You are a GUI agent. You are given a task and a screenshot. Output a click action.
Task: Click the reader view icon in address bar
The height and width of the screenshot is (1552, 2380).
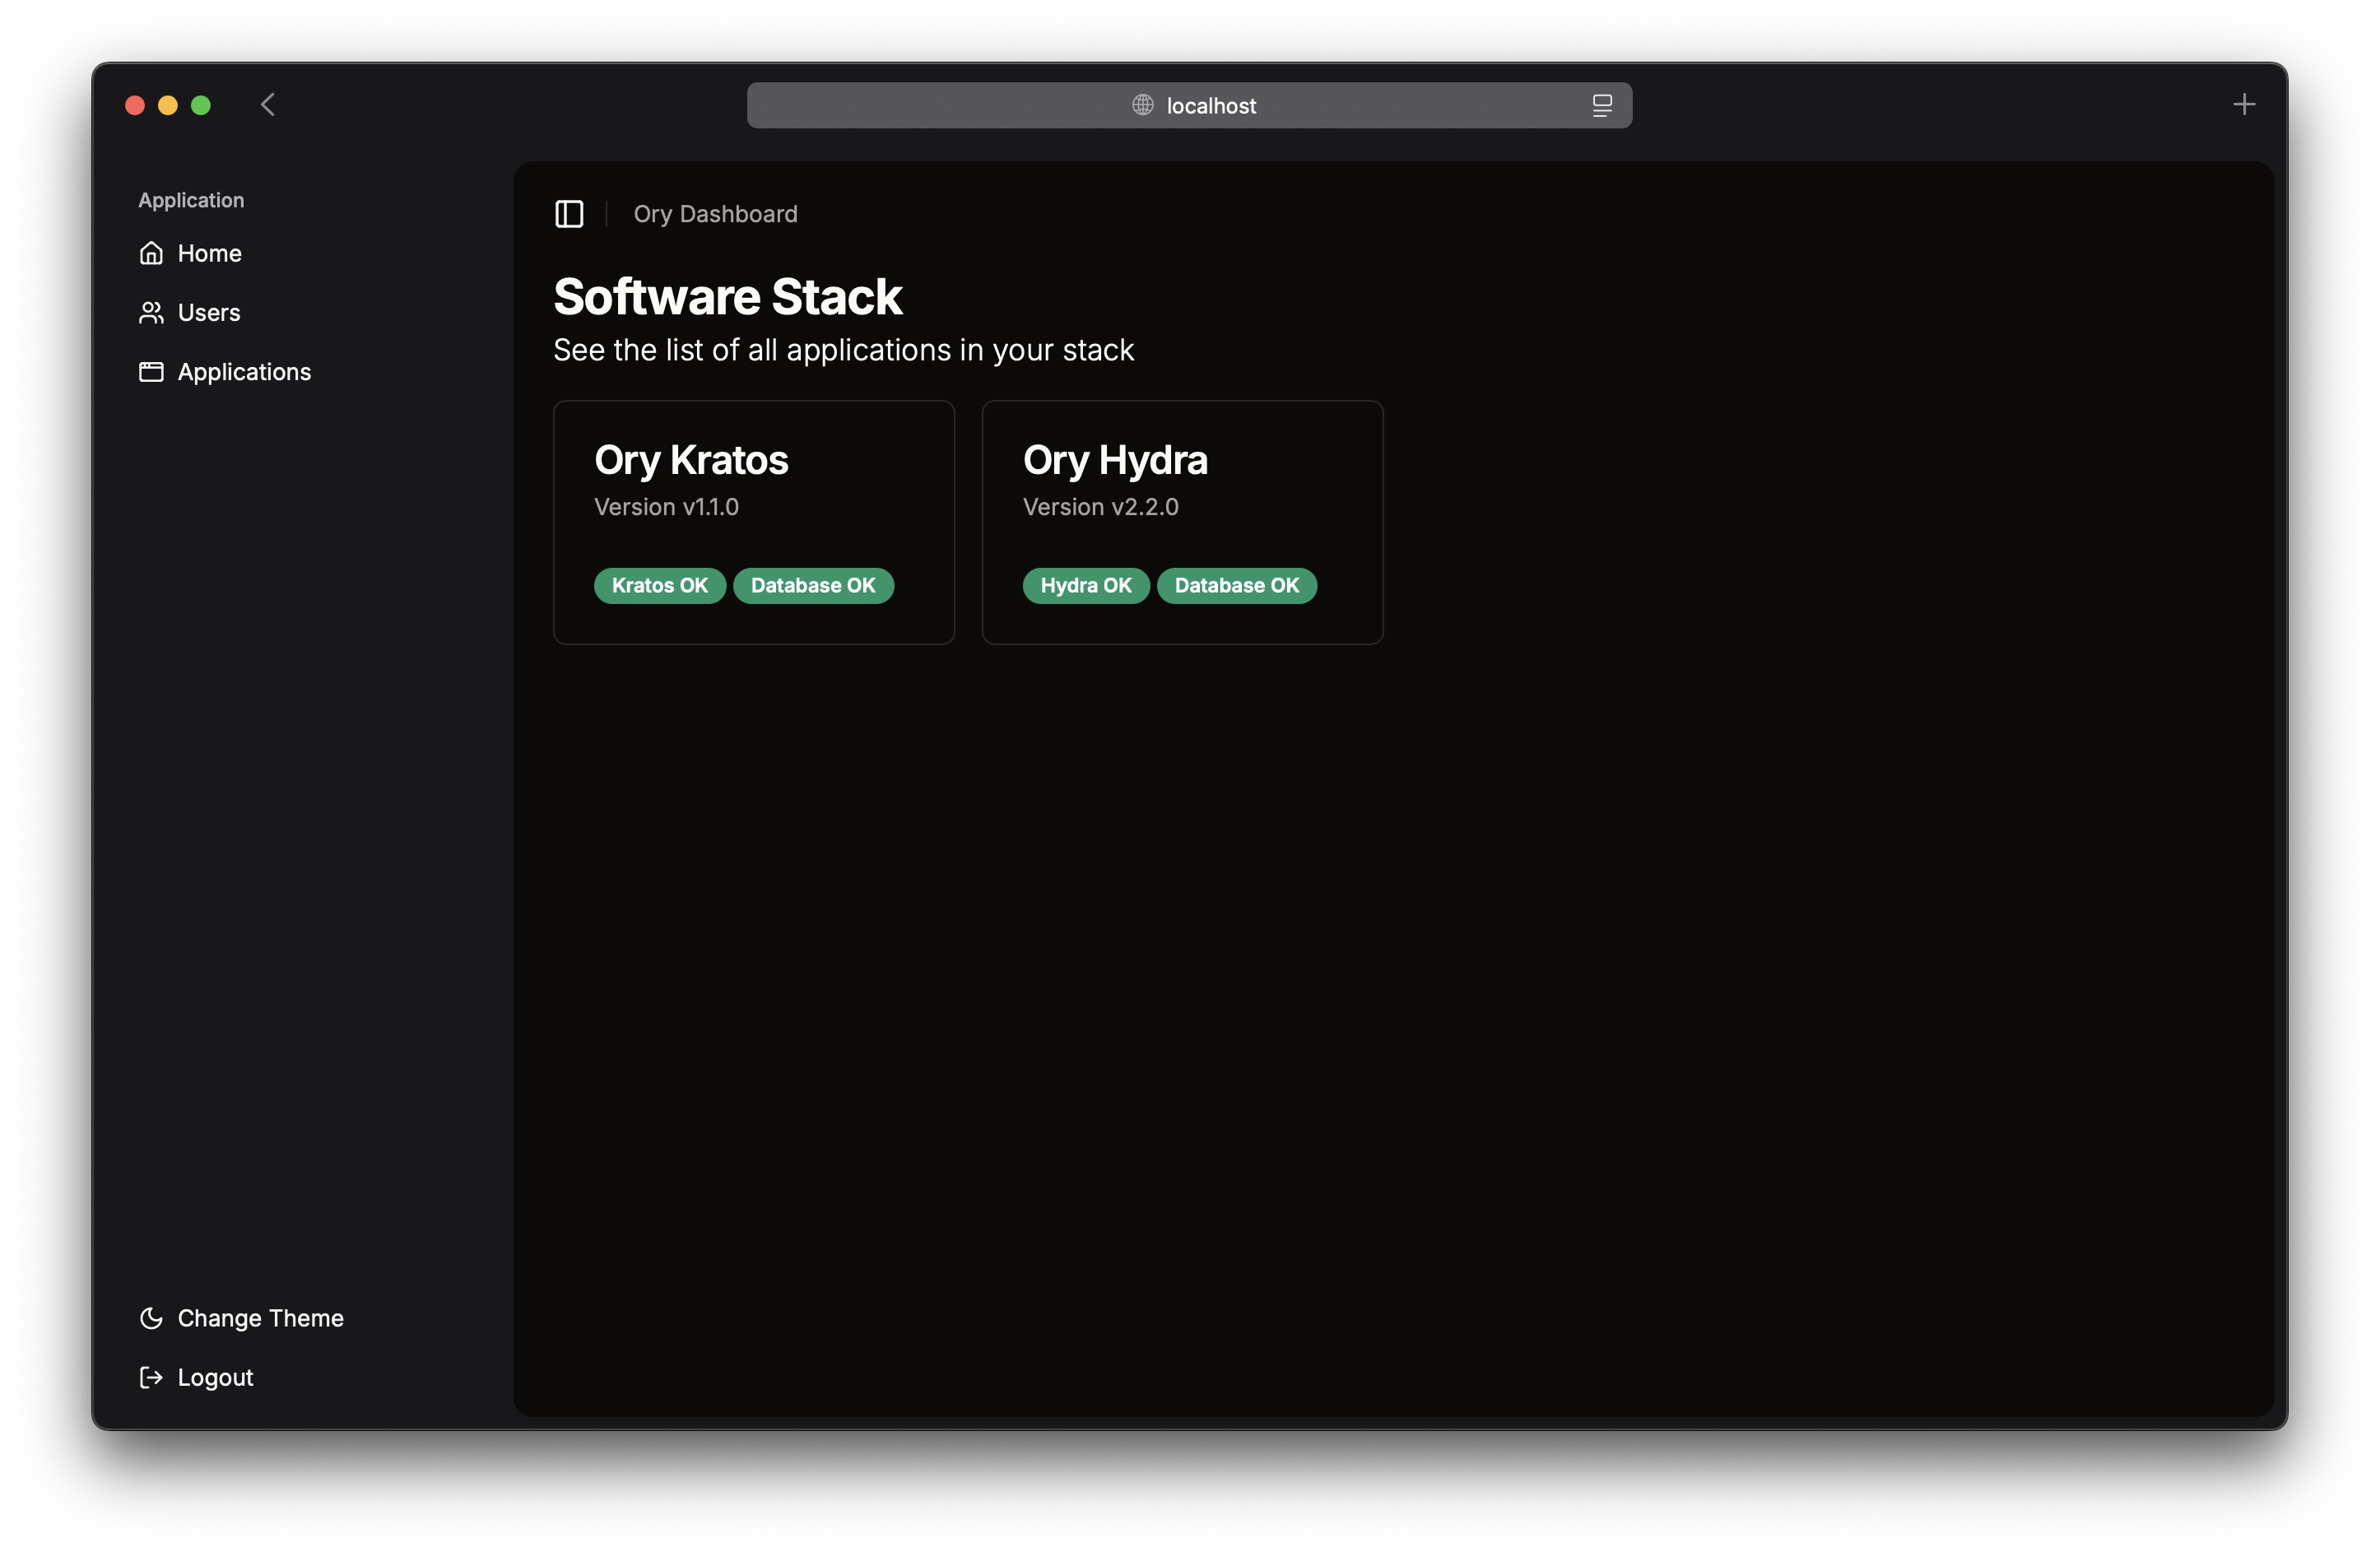[x=1602, y=105]
